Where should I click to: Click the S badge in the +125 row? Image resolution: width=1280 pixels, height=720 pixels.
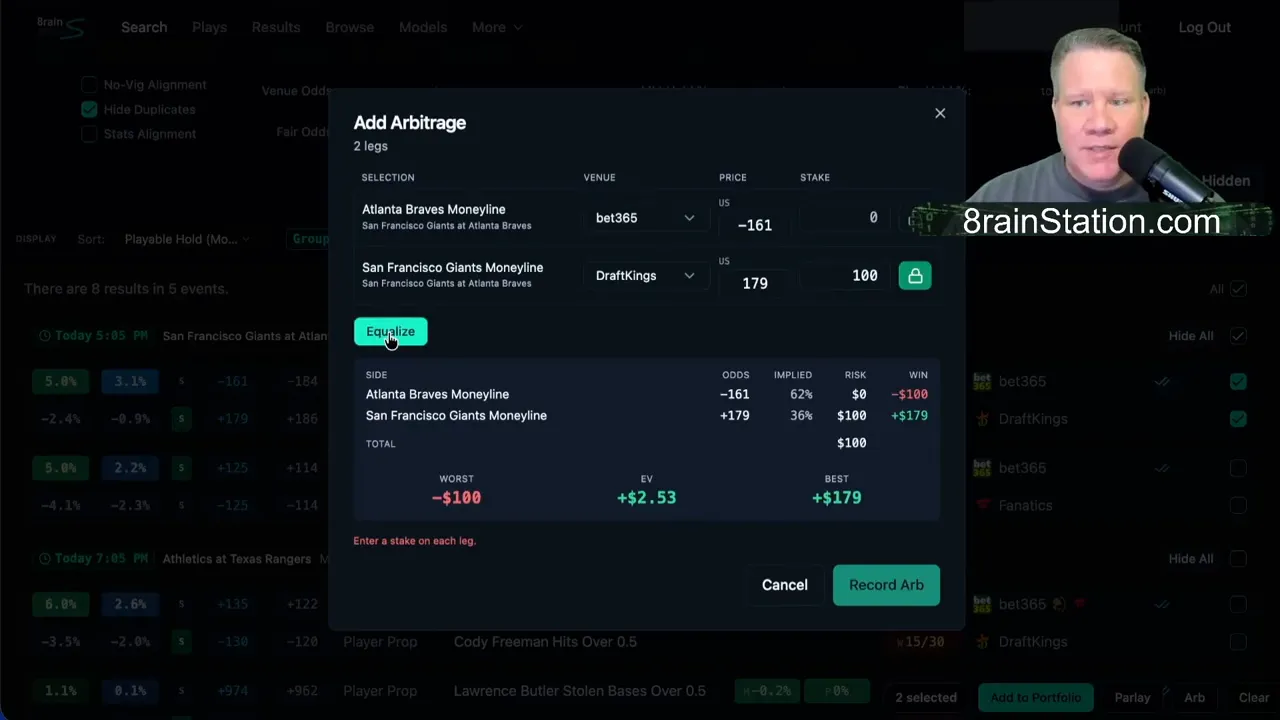point(181,468)
